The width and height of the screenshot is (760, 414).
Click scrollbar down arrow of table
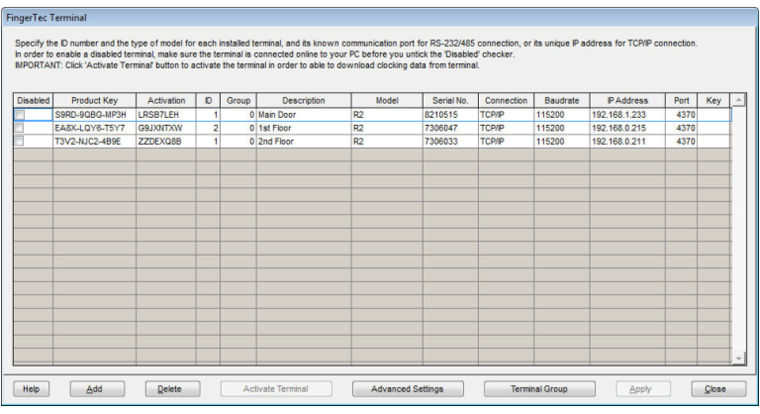click(738, 358)
